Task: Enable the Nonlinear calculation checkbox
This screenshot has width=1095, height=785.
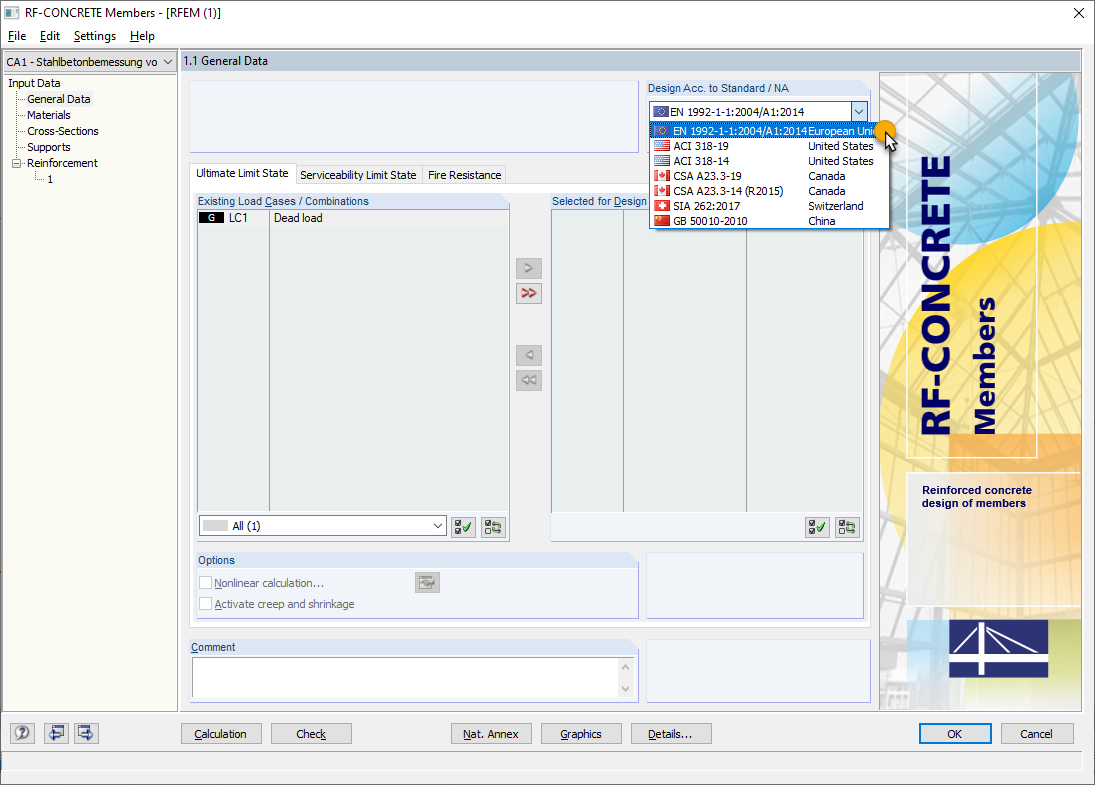Action: tap(206, 582)
